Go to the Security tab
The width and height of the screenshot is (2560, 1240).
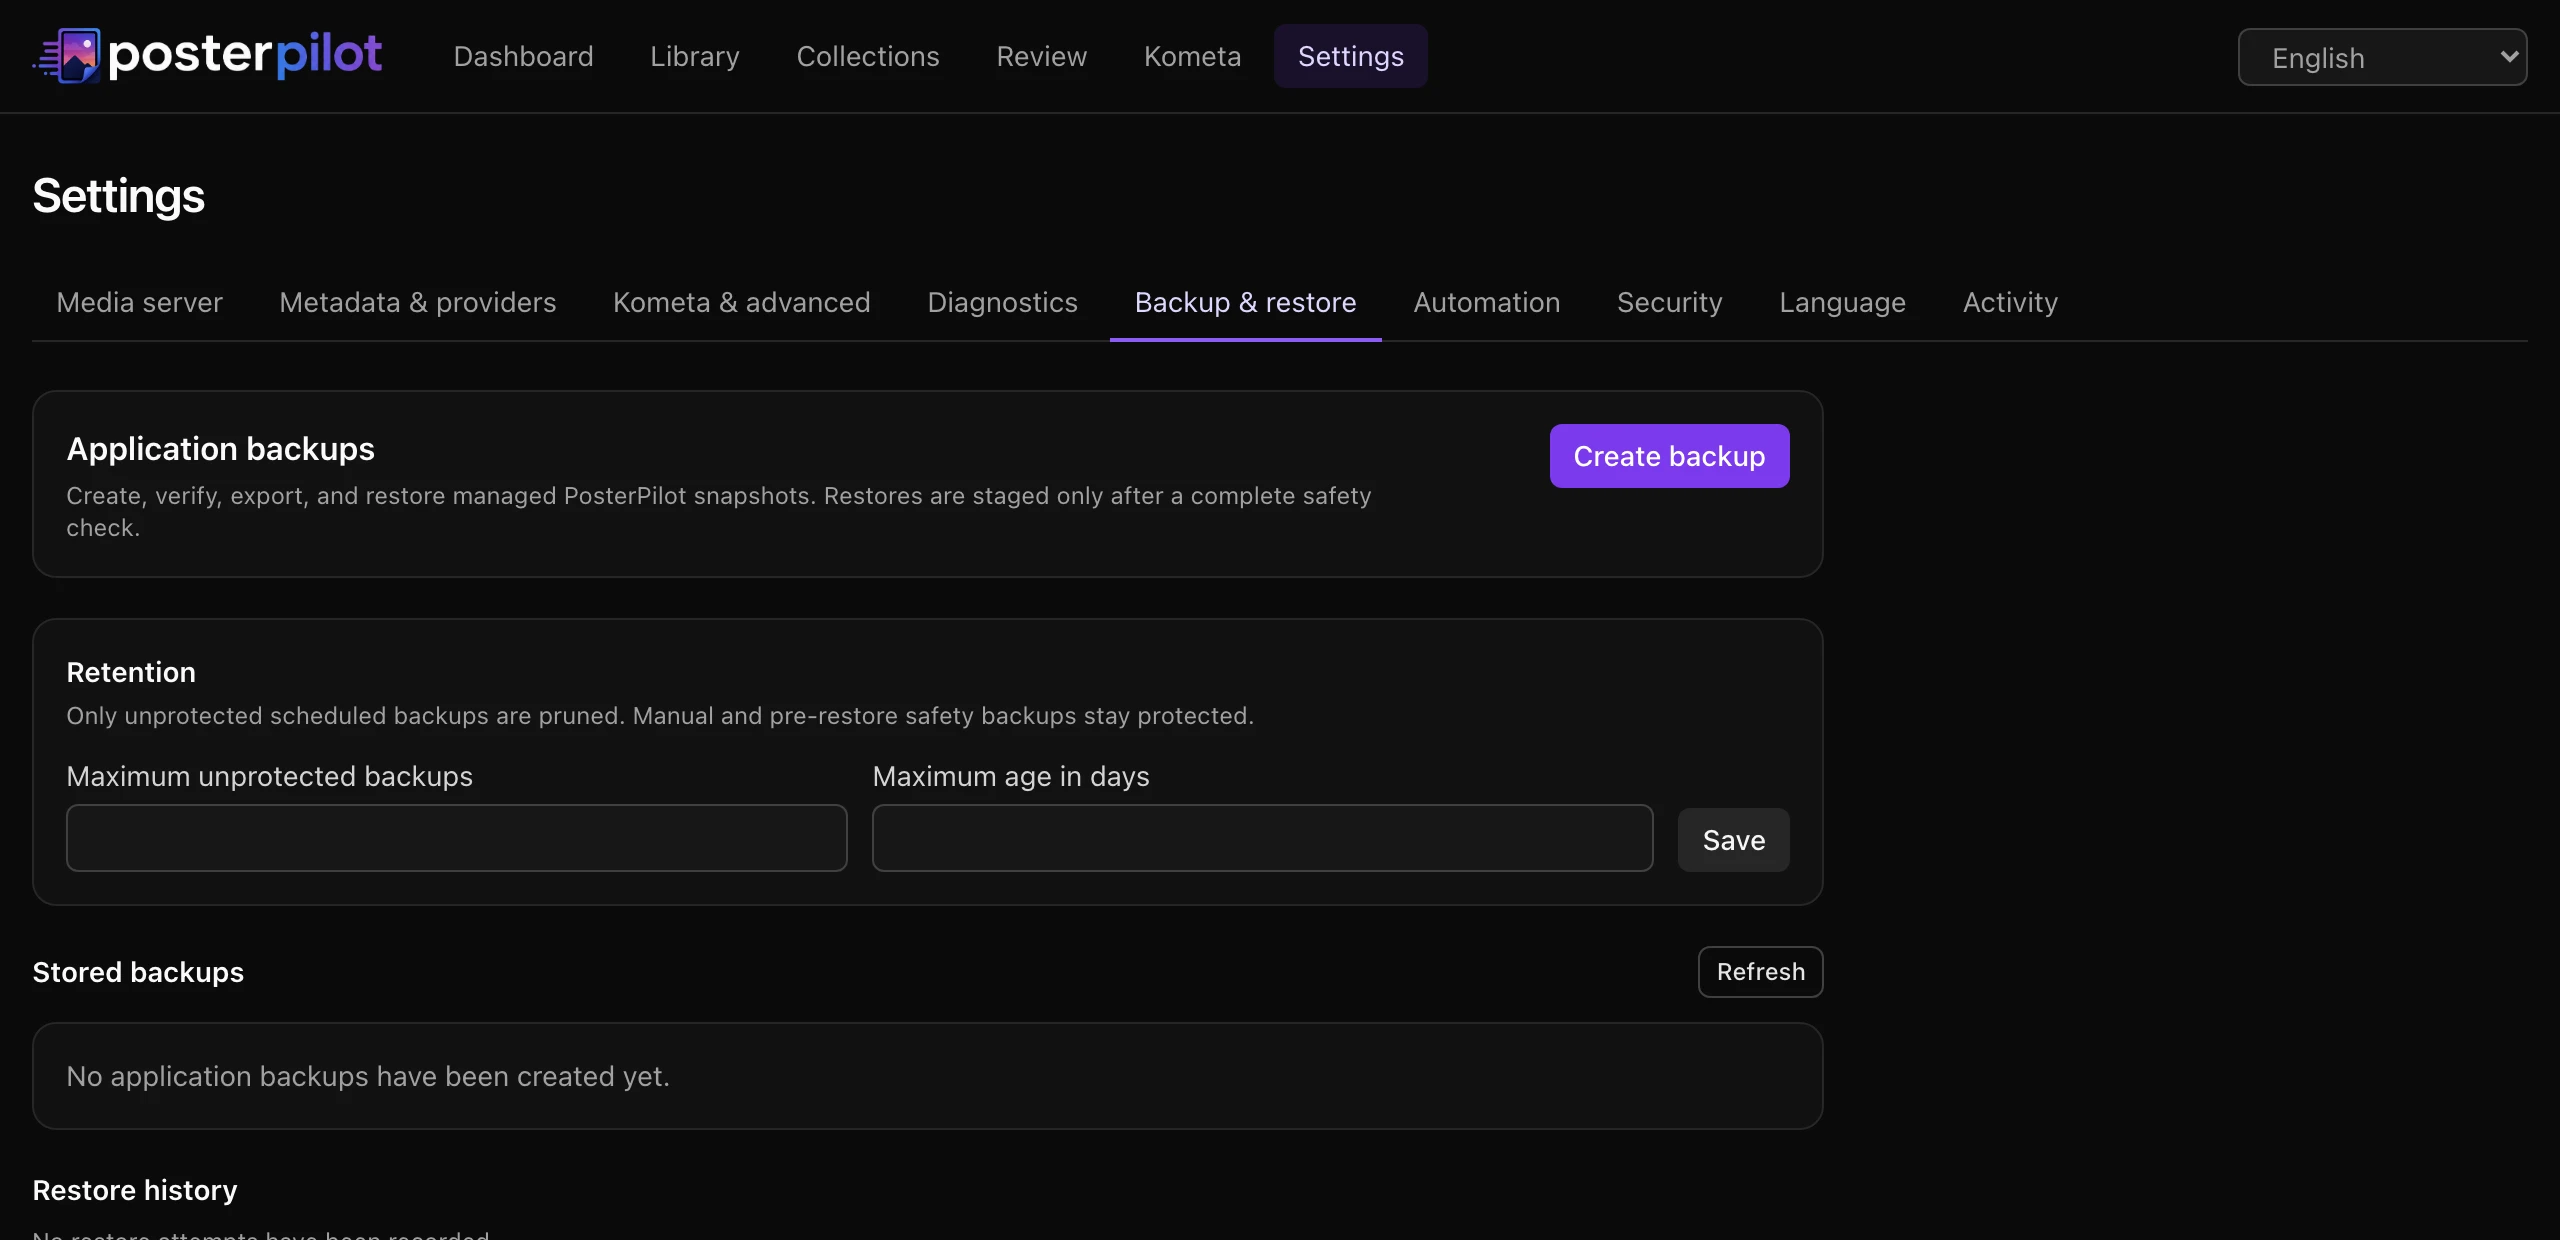1669,302
